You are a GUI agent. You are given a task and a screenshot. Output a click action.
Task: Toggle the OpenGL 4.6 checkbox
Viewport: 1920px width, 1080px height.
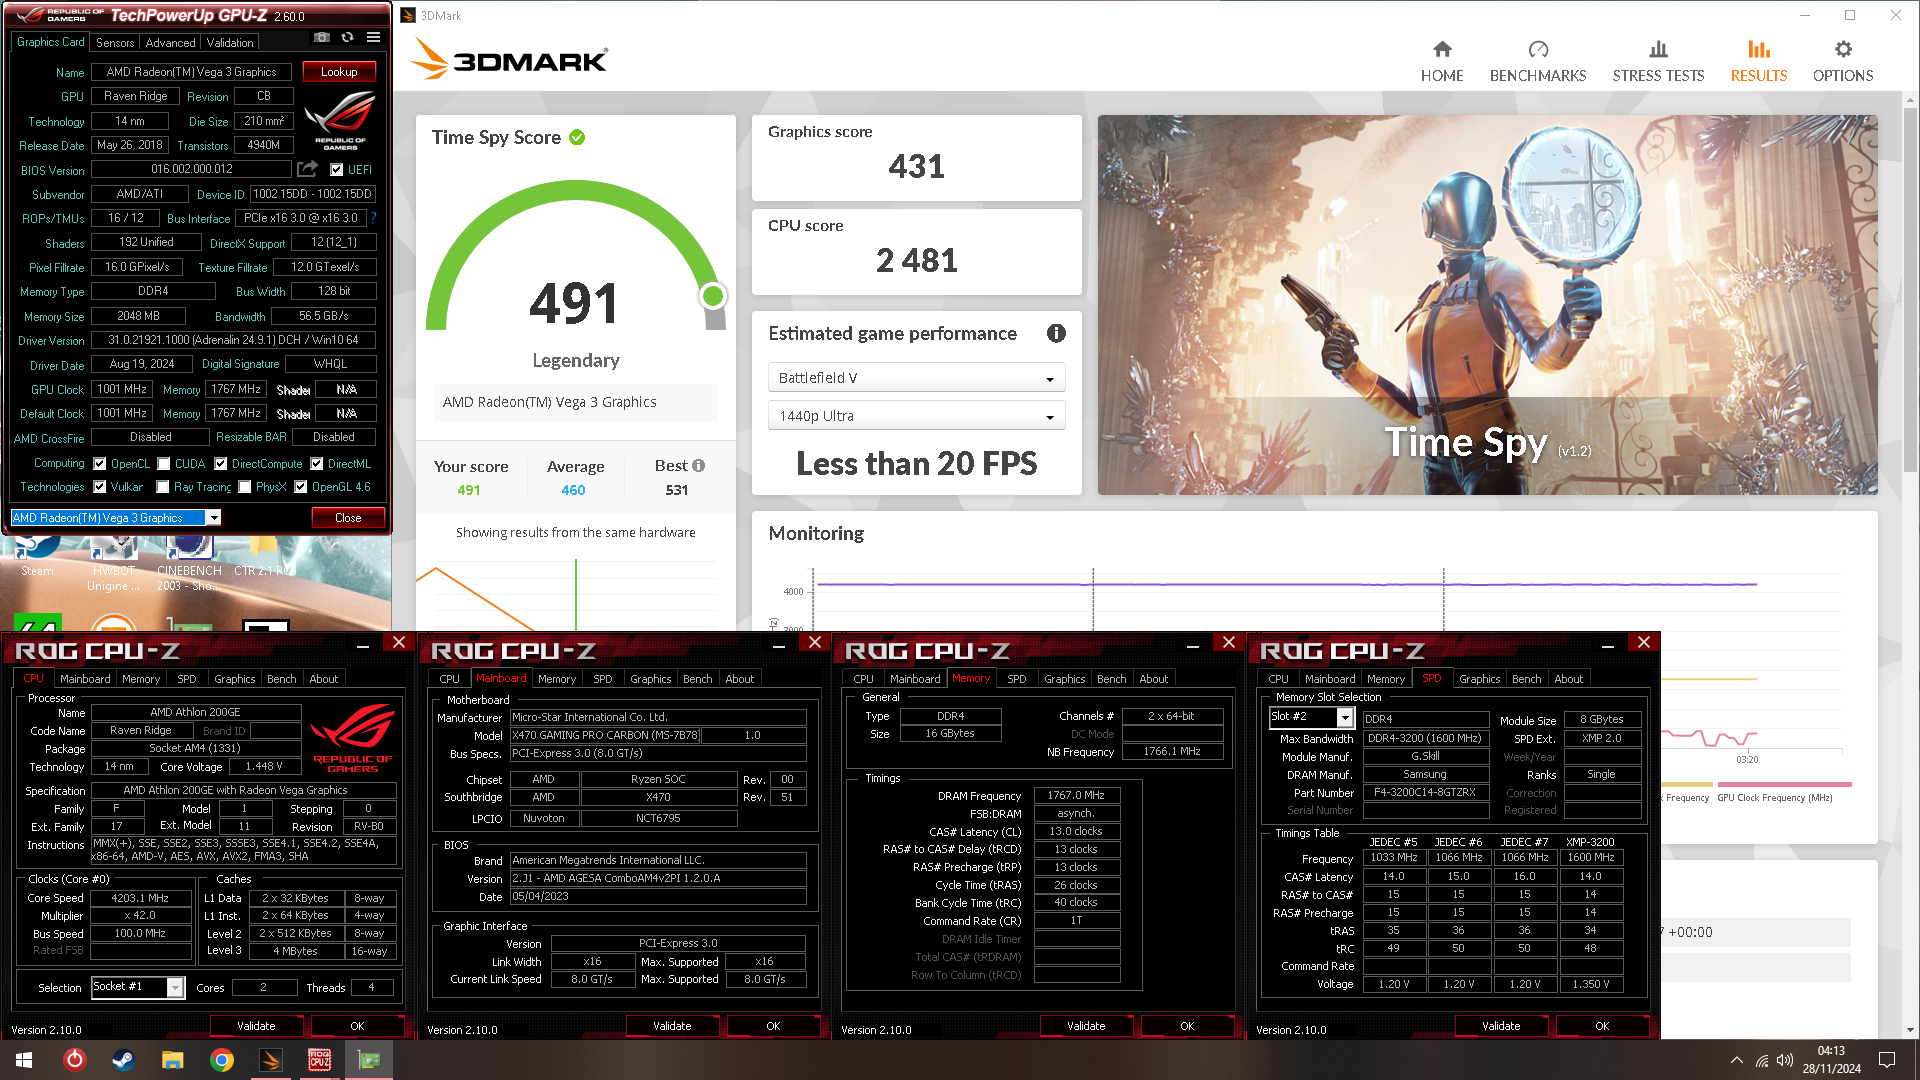tap(301, 487)
